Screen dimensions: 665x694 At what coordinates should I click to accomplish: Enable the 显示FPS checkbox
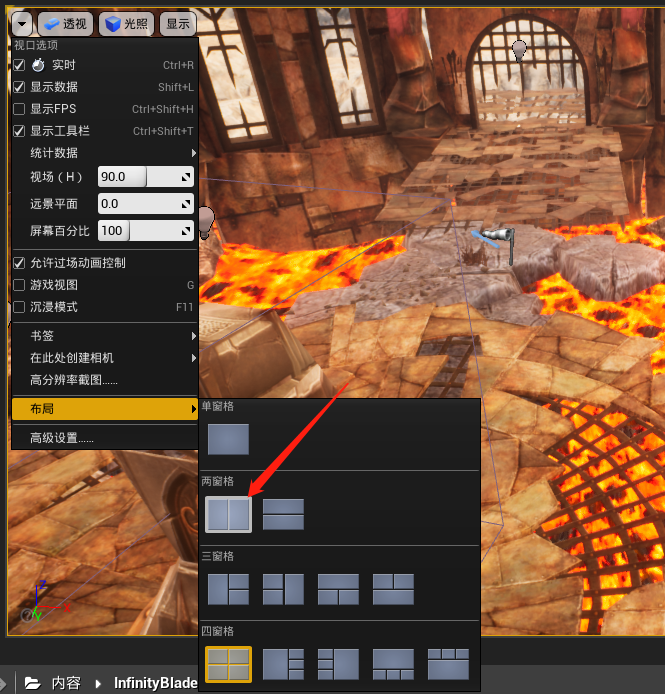coord(19,109)
